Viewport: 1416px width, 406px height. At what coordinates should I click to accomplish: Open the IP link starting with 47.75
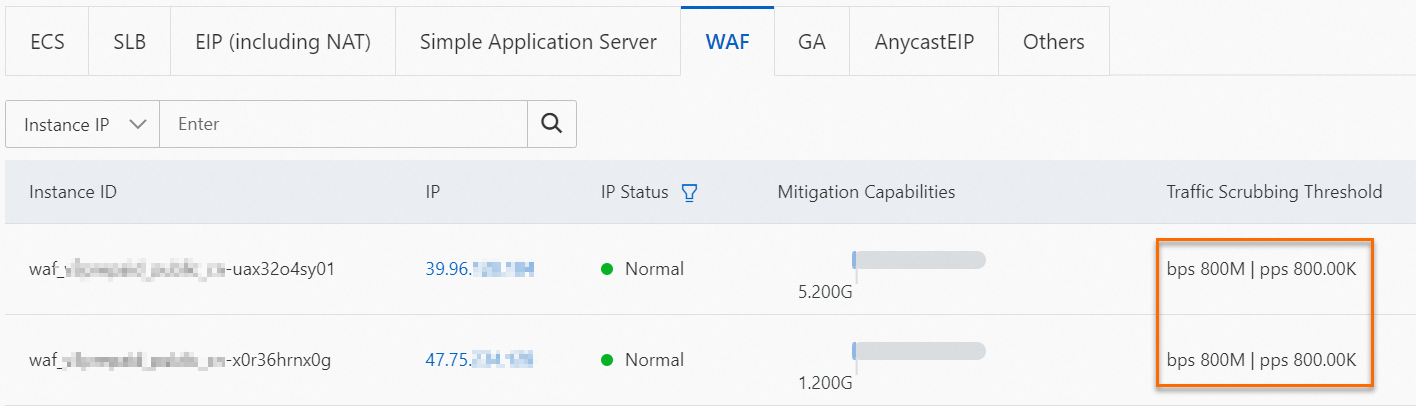coord(479,360)
